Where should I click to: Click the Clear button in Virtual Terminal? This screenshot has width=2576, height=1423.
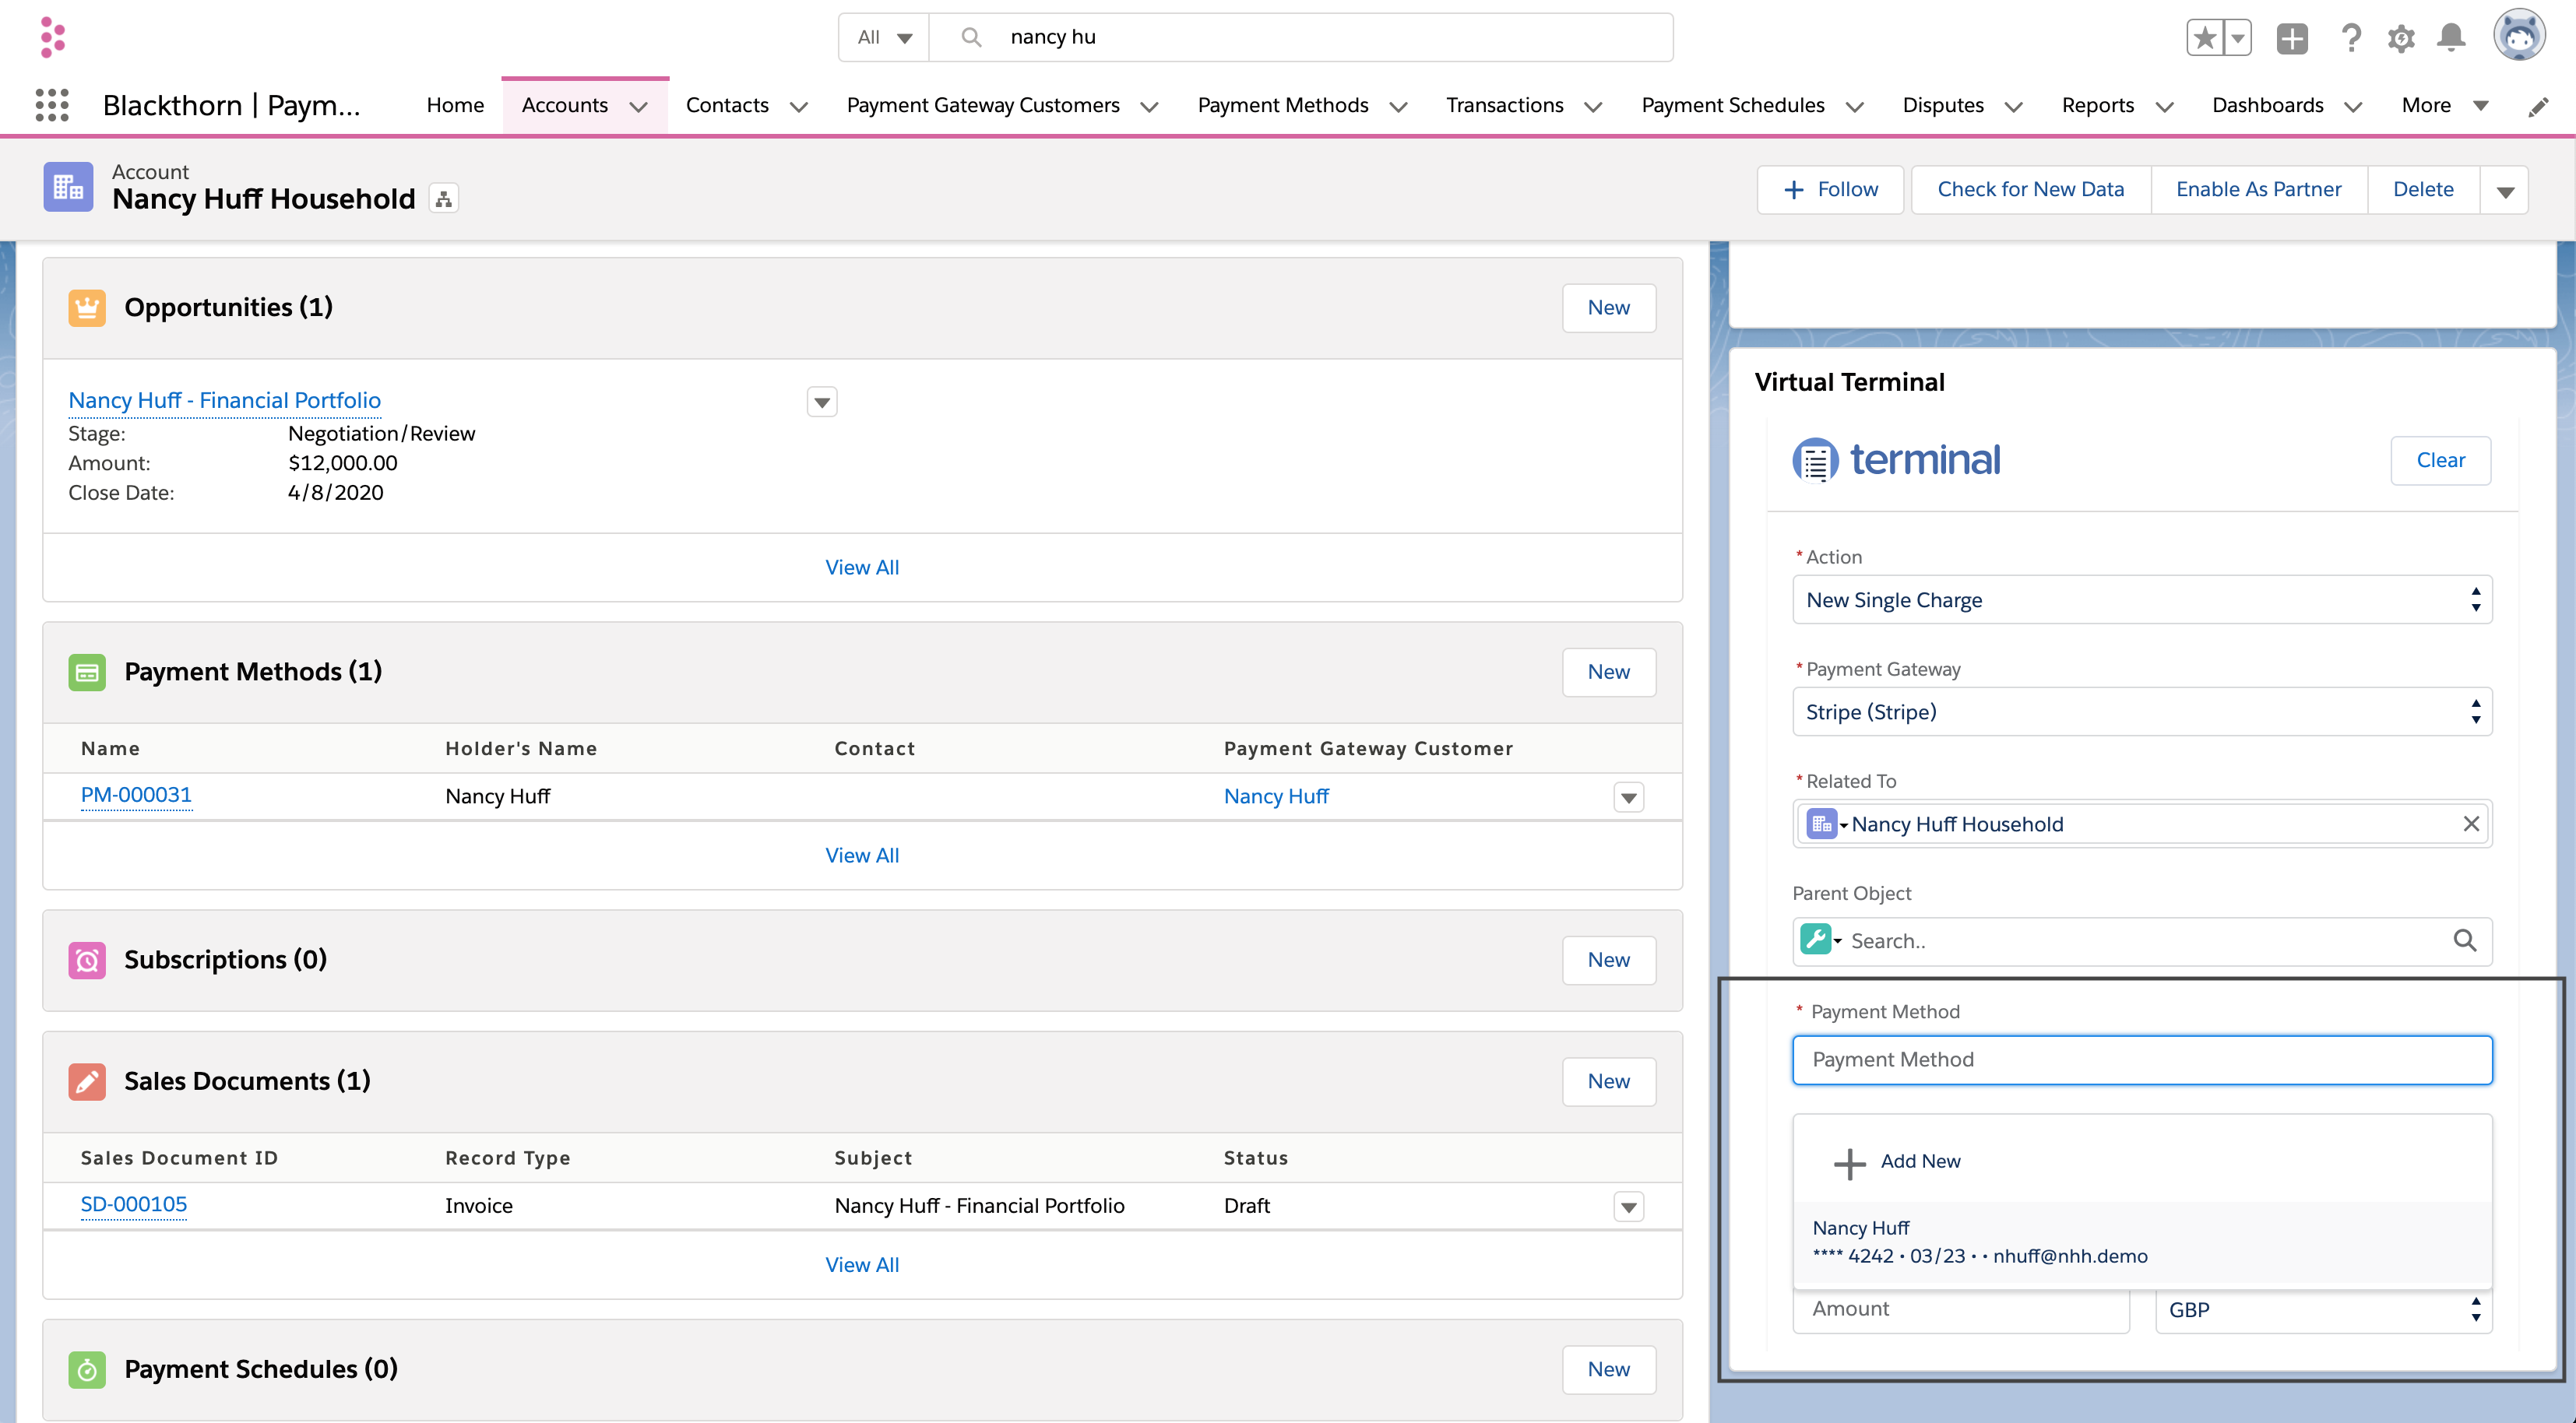[x=2441, y=459]
